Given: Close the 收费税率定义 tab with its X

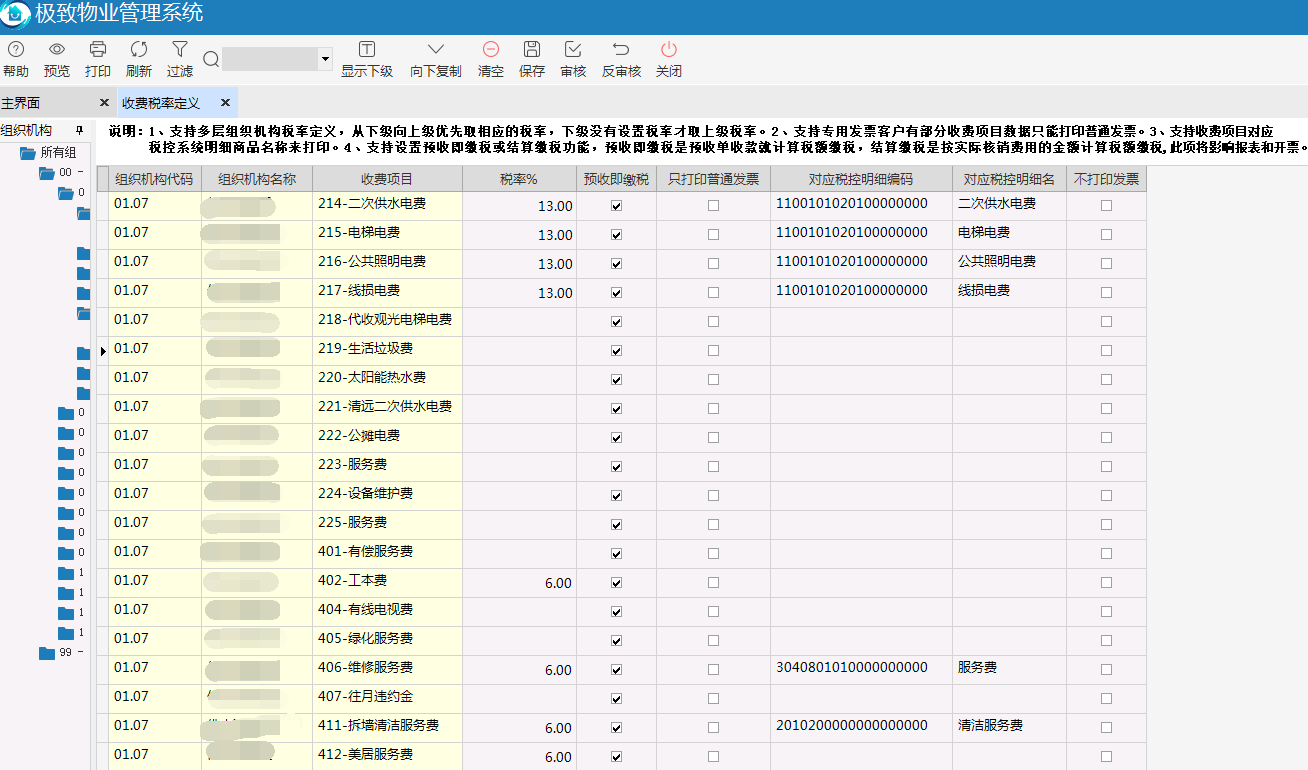Looking at the screenshot, I should (x=225, y=103).
